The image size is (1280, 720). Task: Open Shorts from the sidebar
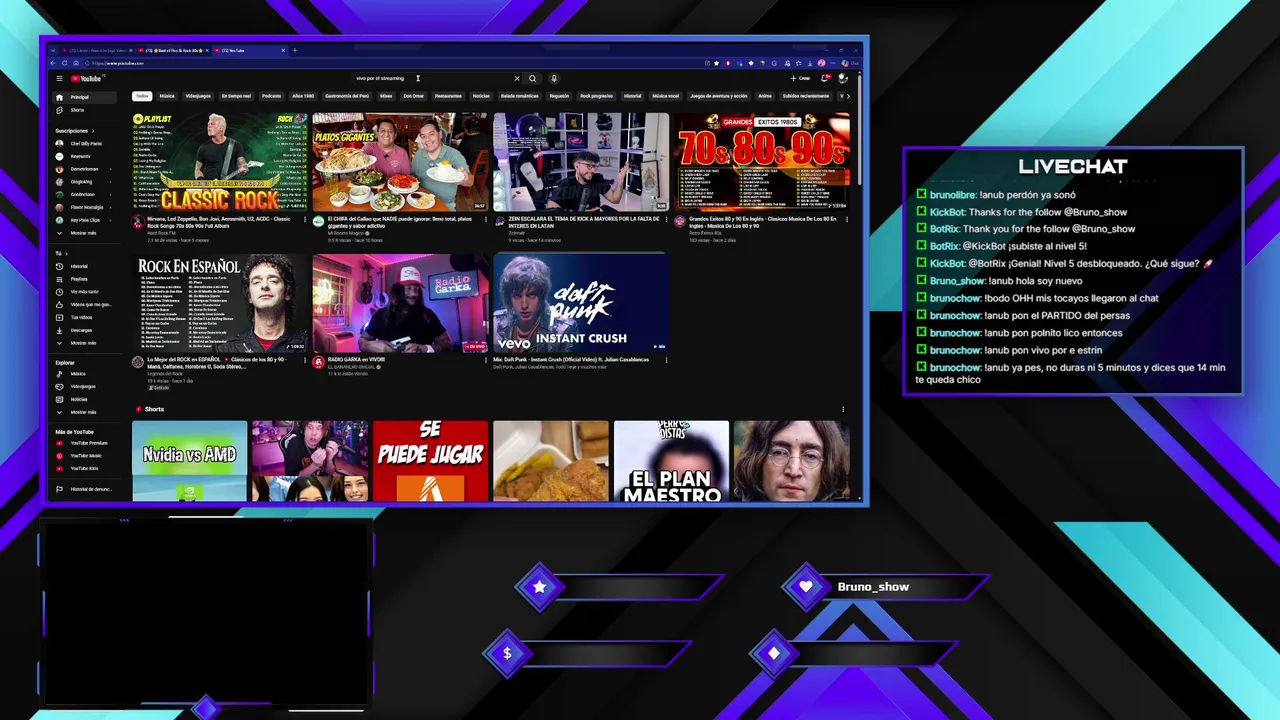pos(84,110)
